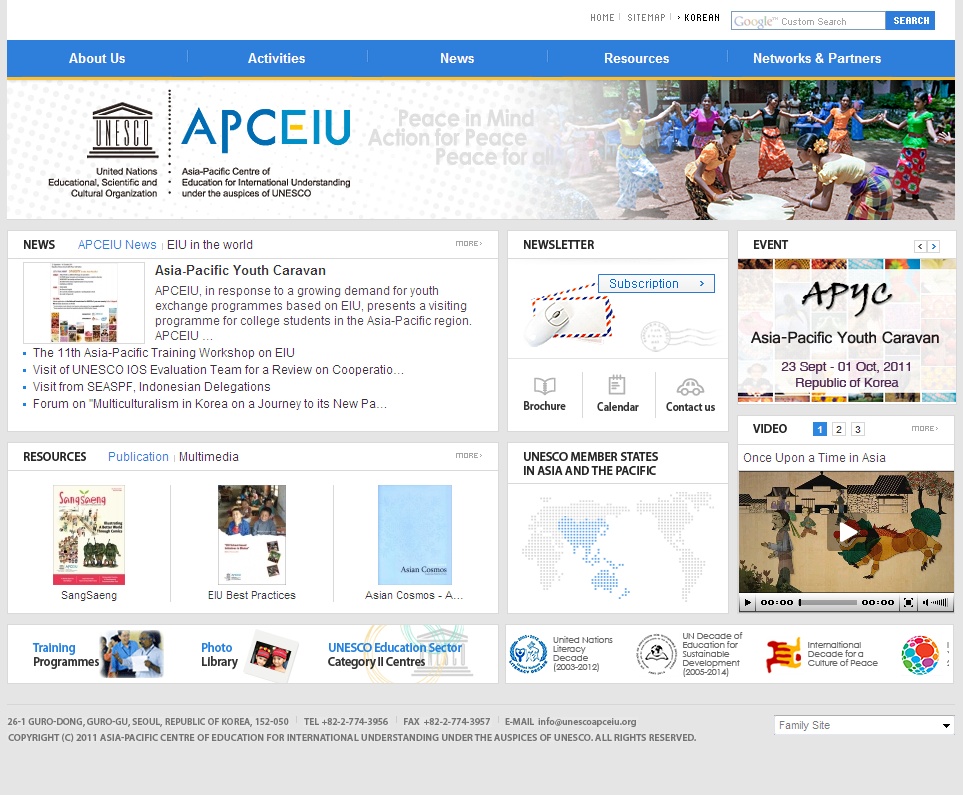Click the Youth Caravan news thumbnail
The image size is (963, 795).
(84, 303)
